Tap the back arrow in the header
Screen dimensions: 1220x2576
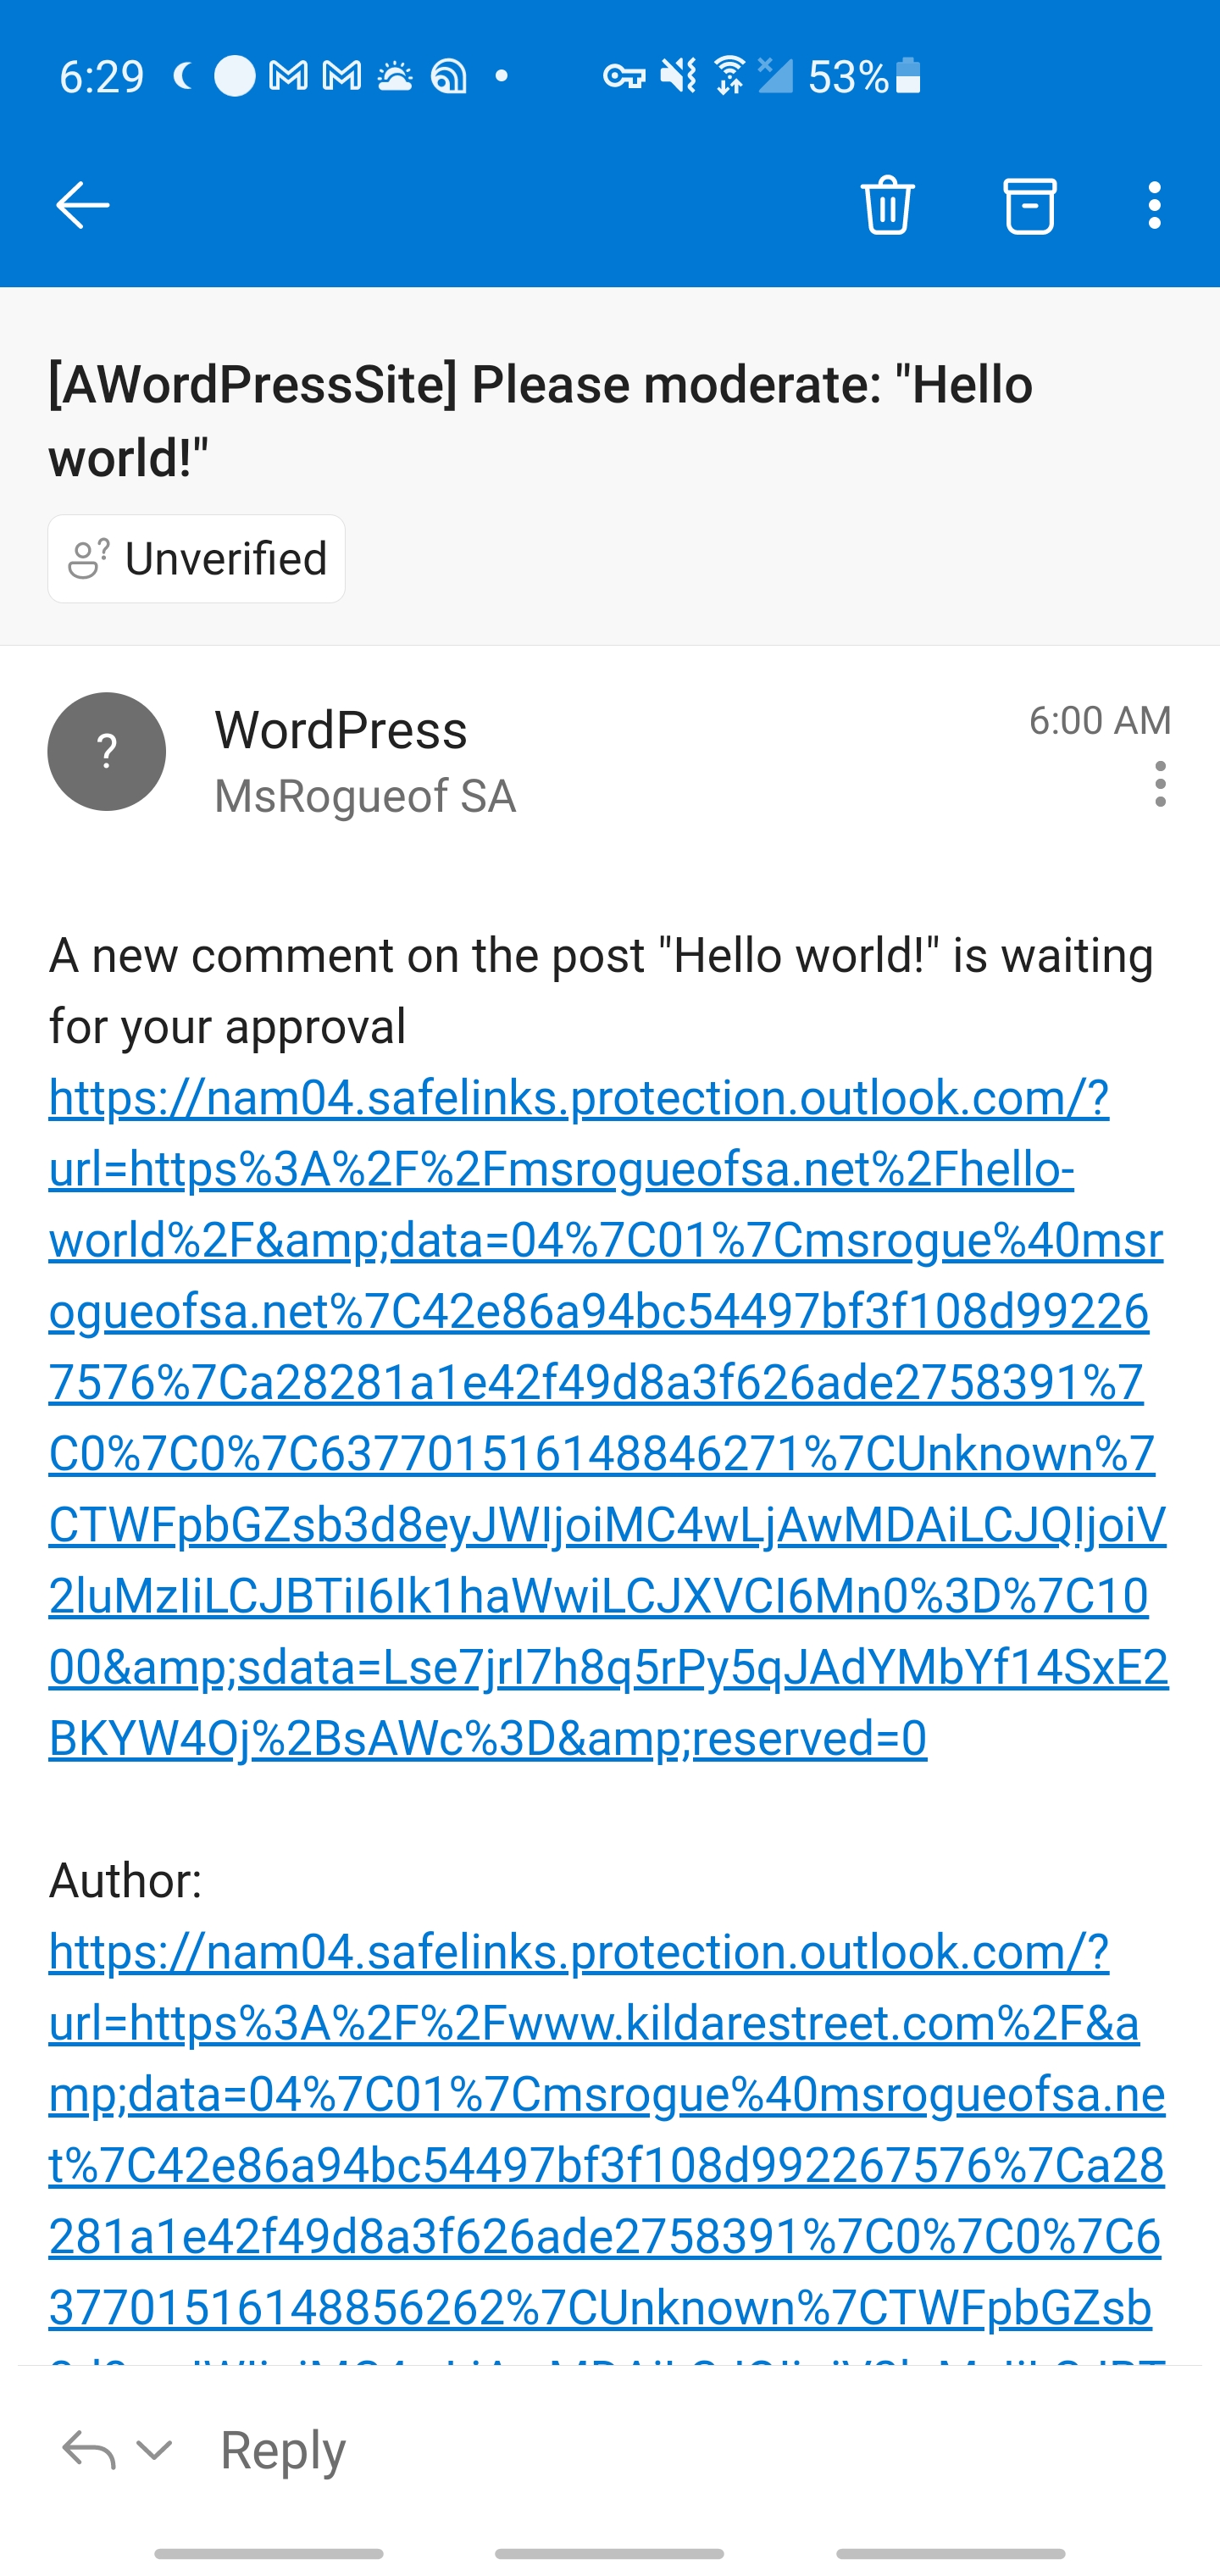82,206
